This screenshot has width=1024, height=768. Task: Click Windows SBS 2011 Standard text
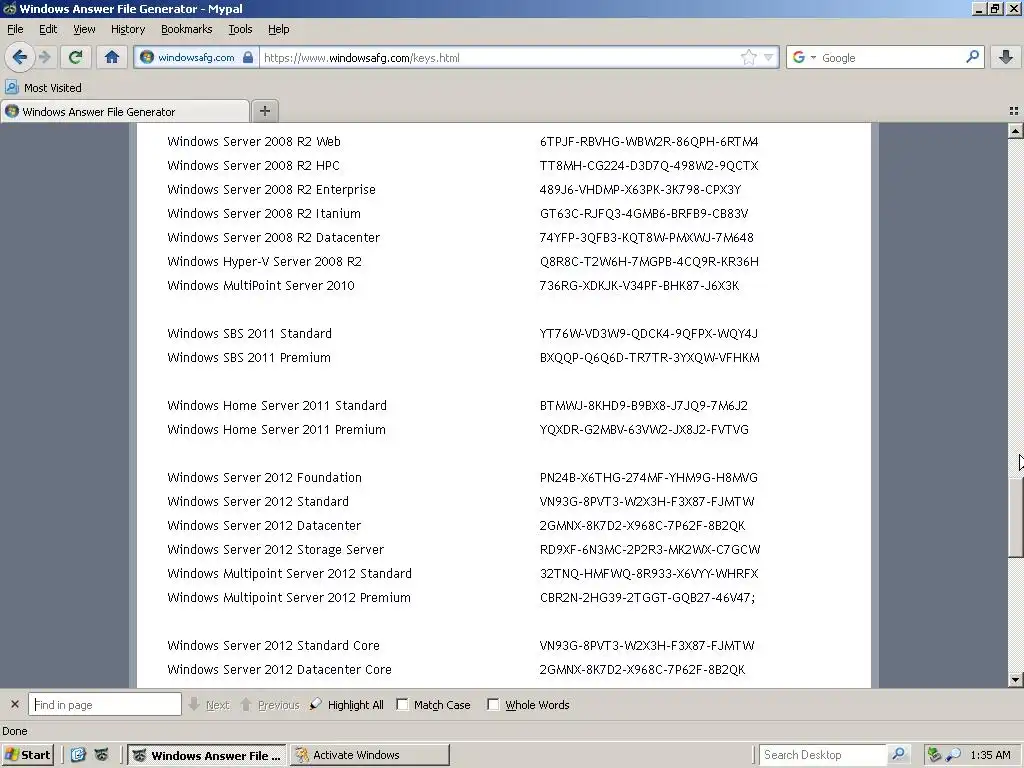click(x=249, y=334)
